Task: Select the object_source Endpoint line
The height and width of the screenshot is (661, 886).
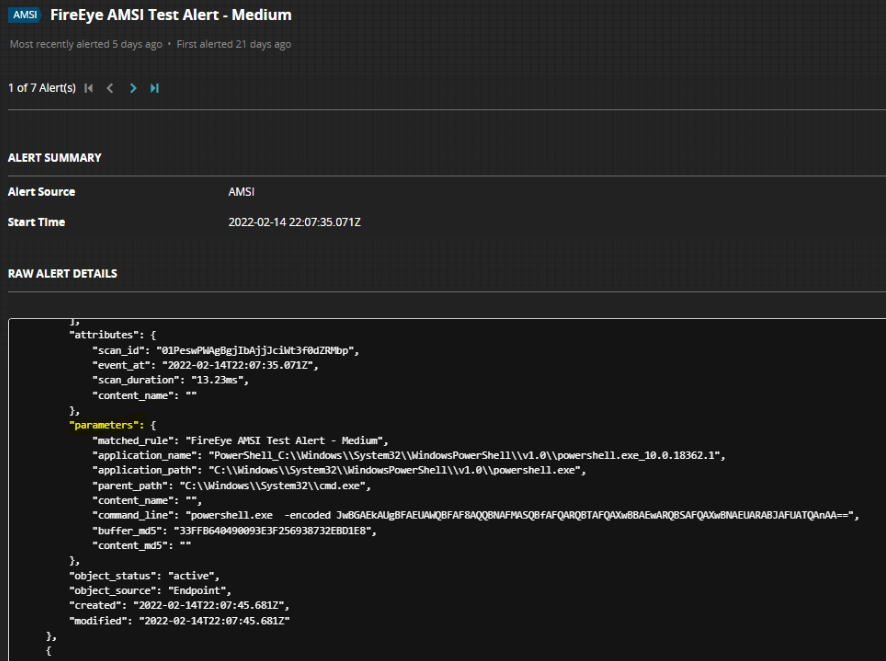Action: click(x=150, y=590)
